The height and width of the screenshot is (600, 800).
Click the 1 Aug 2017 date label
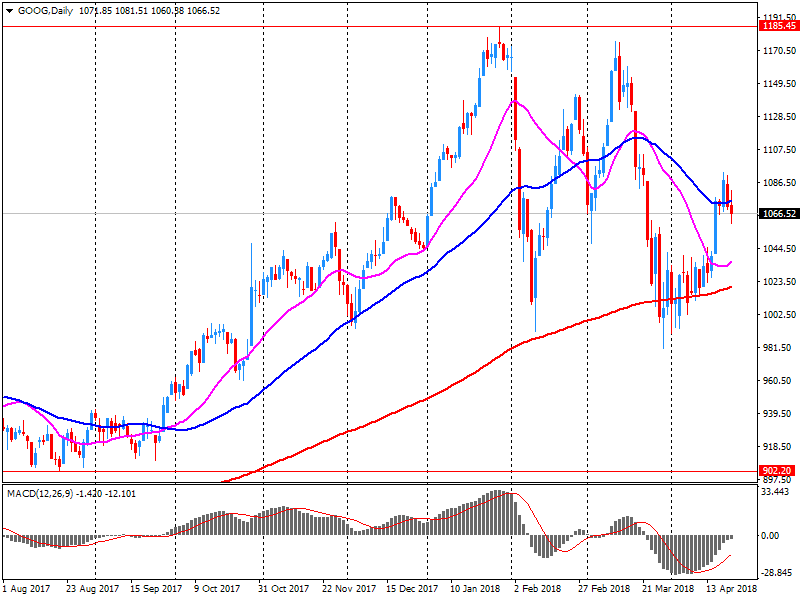tap(27, 588)
